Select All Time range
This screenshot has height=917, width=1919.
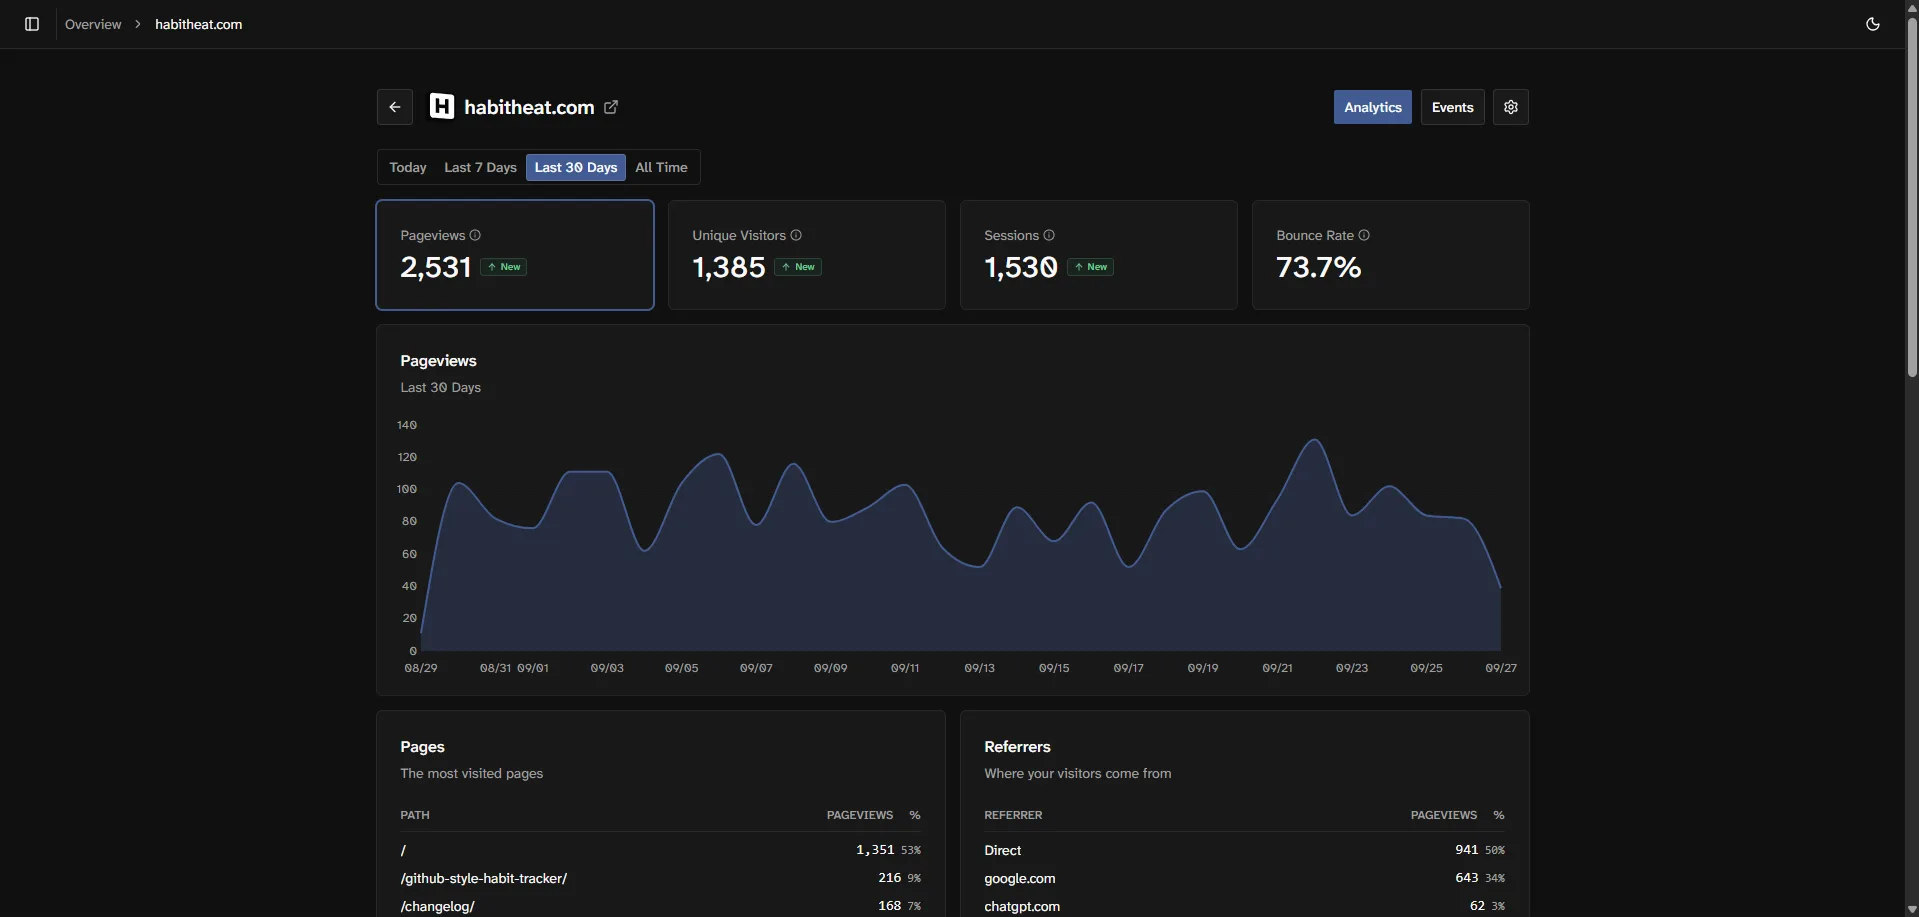pyautogui.click(x=661, y=167)
